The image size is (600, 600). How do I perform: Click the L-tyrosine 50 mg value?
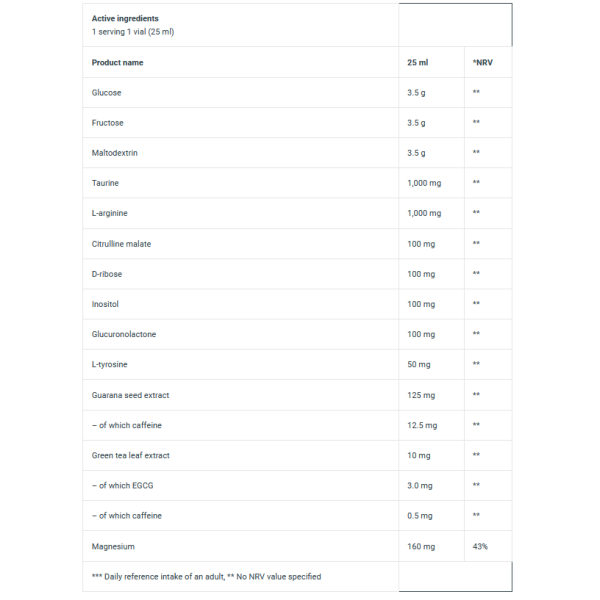click(419, 364)
